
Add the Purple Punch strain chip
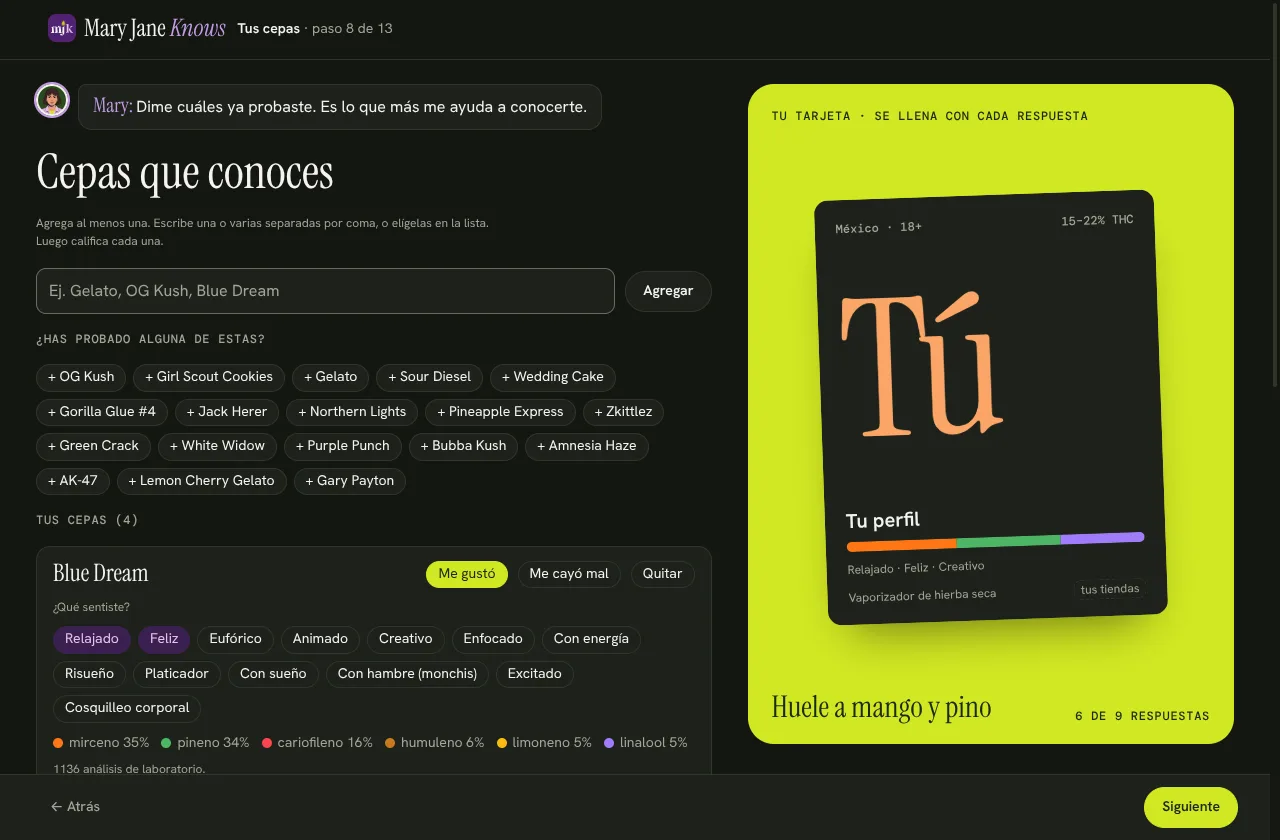point(343,446)
